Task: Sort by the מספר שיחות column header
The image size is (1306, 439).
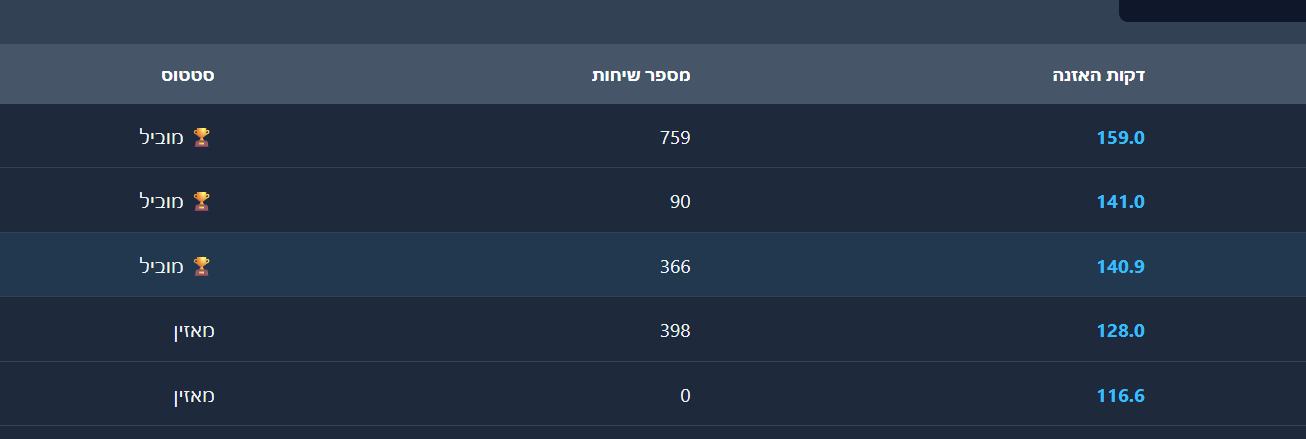Action: click(x=641, y=75)
